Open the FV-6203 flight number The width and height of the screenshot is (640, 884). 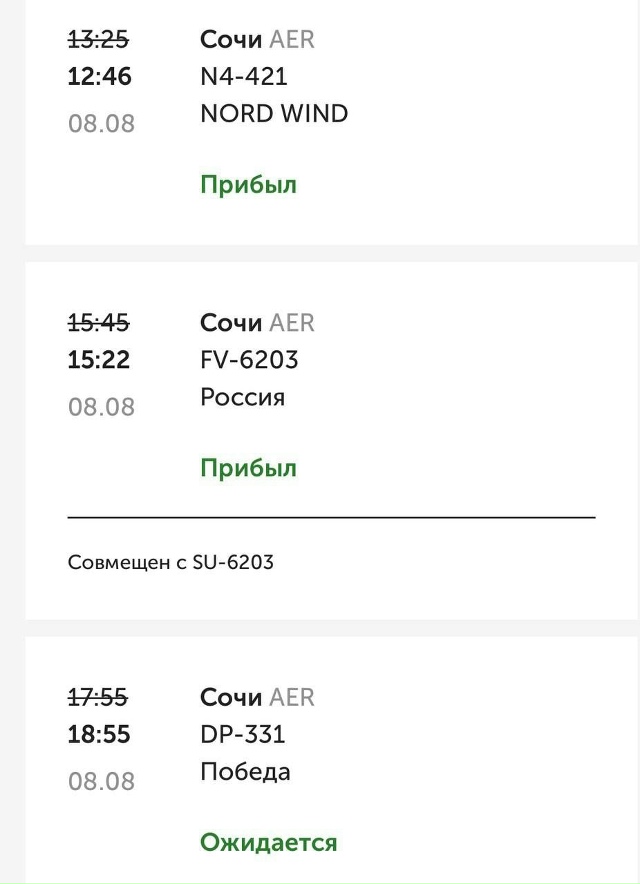[249, 360]
